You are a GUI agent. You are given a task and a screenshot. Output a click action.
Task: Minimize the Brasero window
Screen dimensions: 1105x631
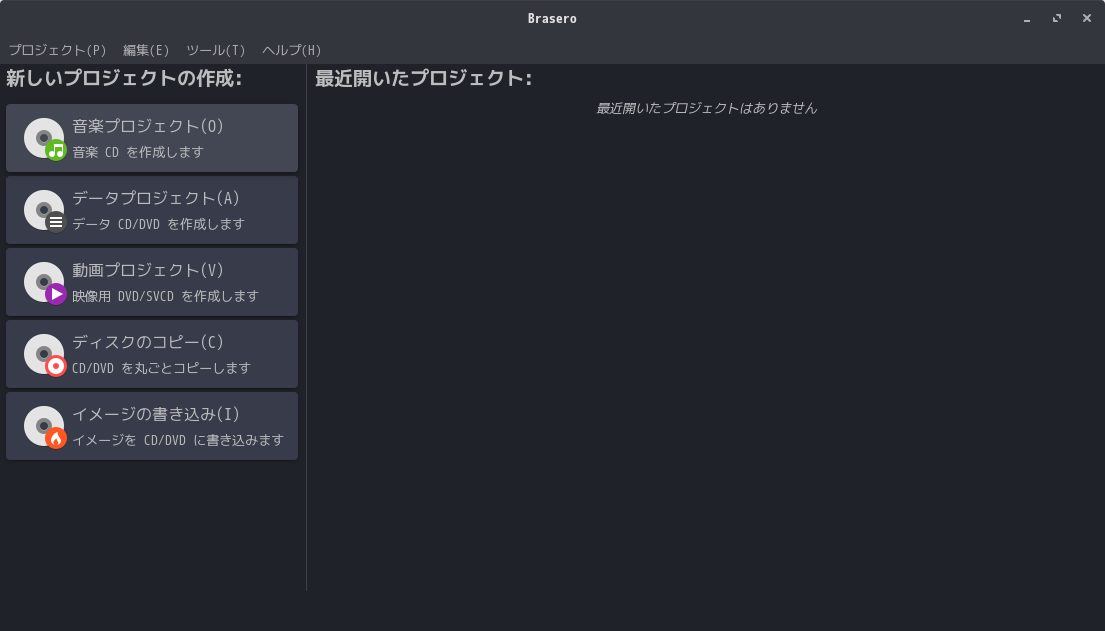[x=1027, y=18]
